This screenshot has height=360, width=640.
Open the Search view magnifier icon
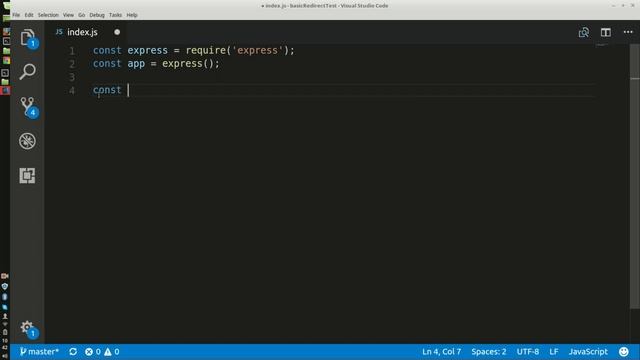(27, 72)
